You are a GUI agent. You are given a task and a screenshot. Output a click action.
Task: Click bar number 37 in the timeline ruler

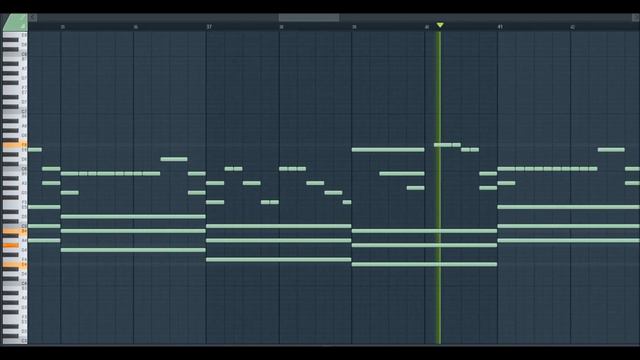click(209, 27)
